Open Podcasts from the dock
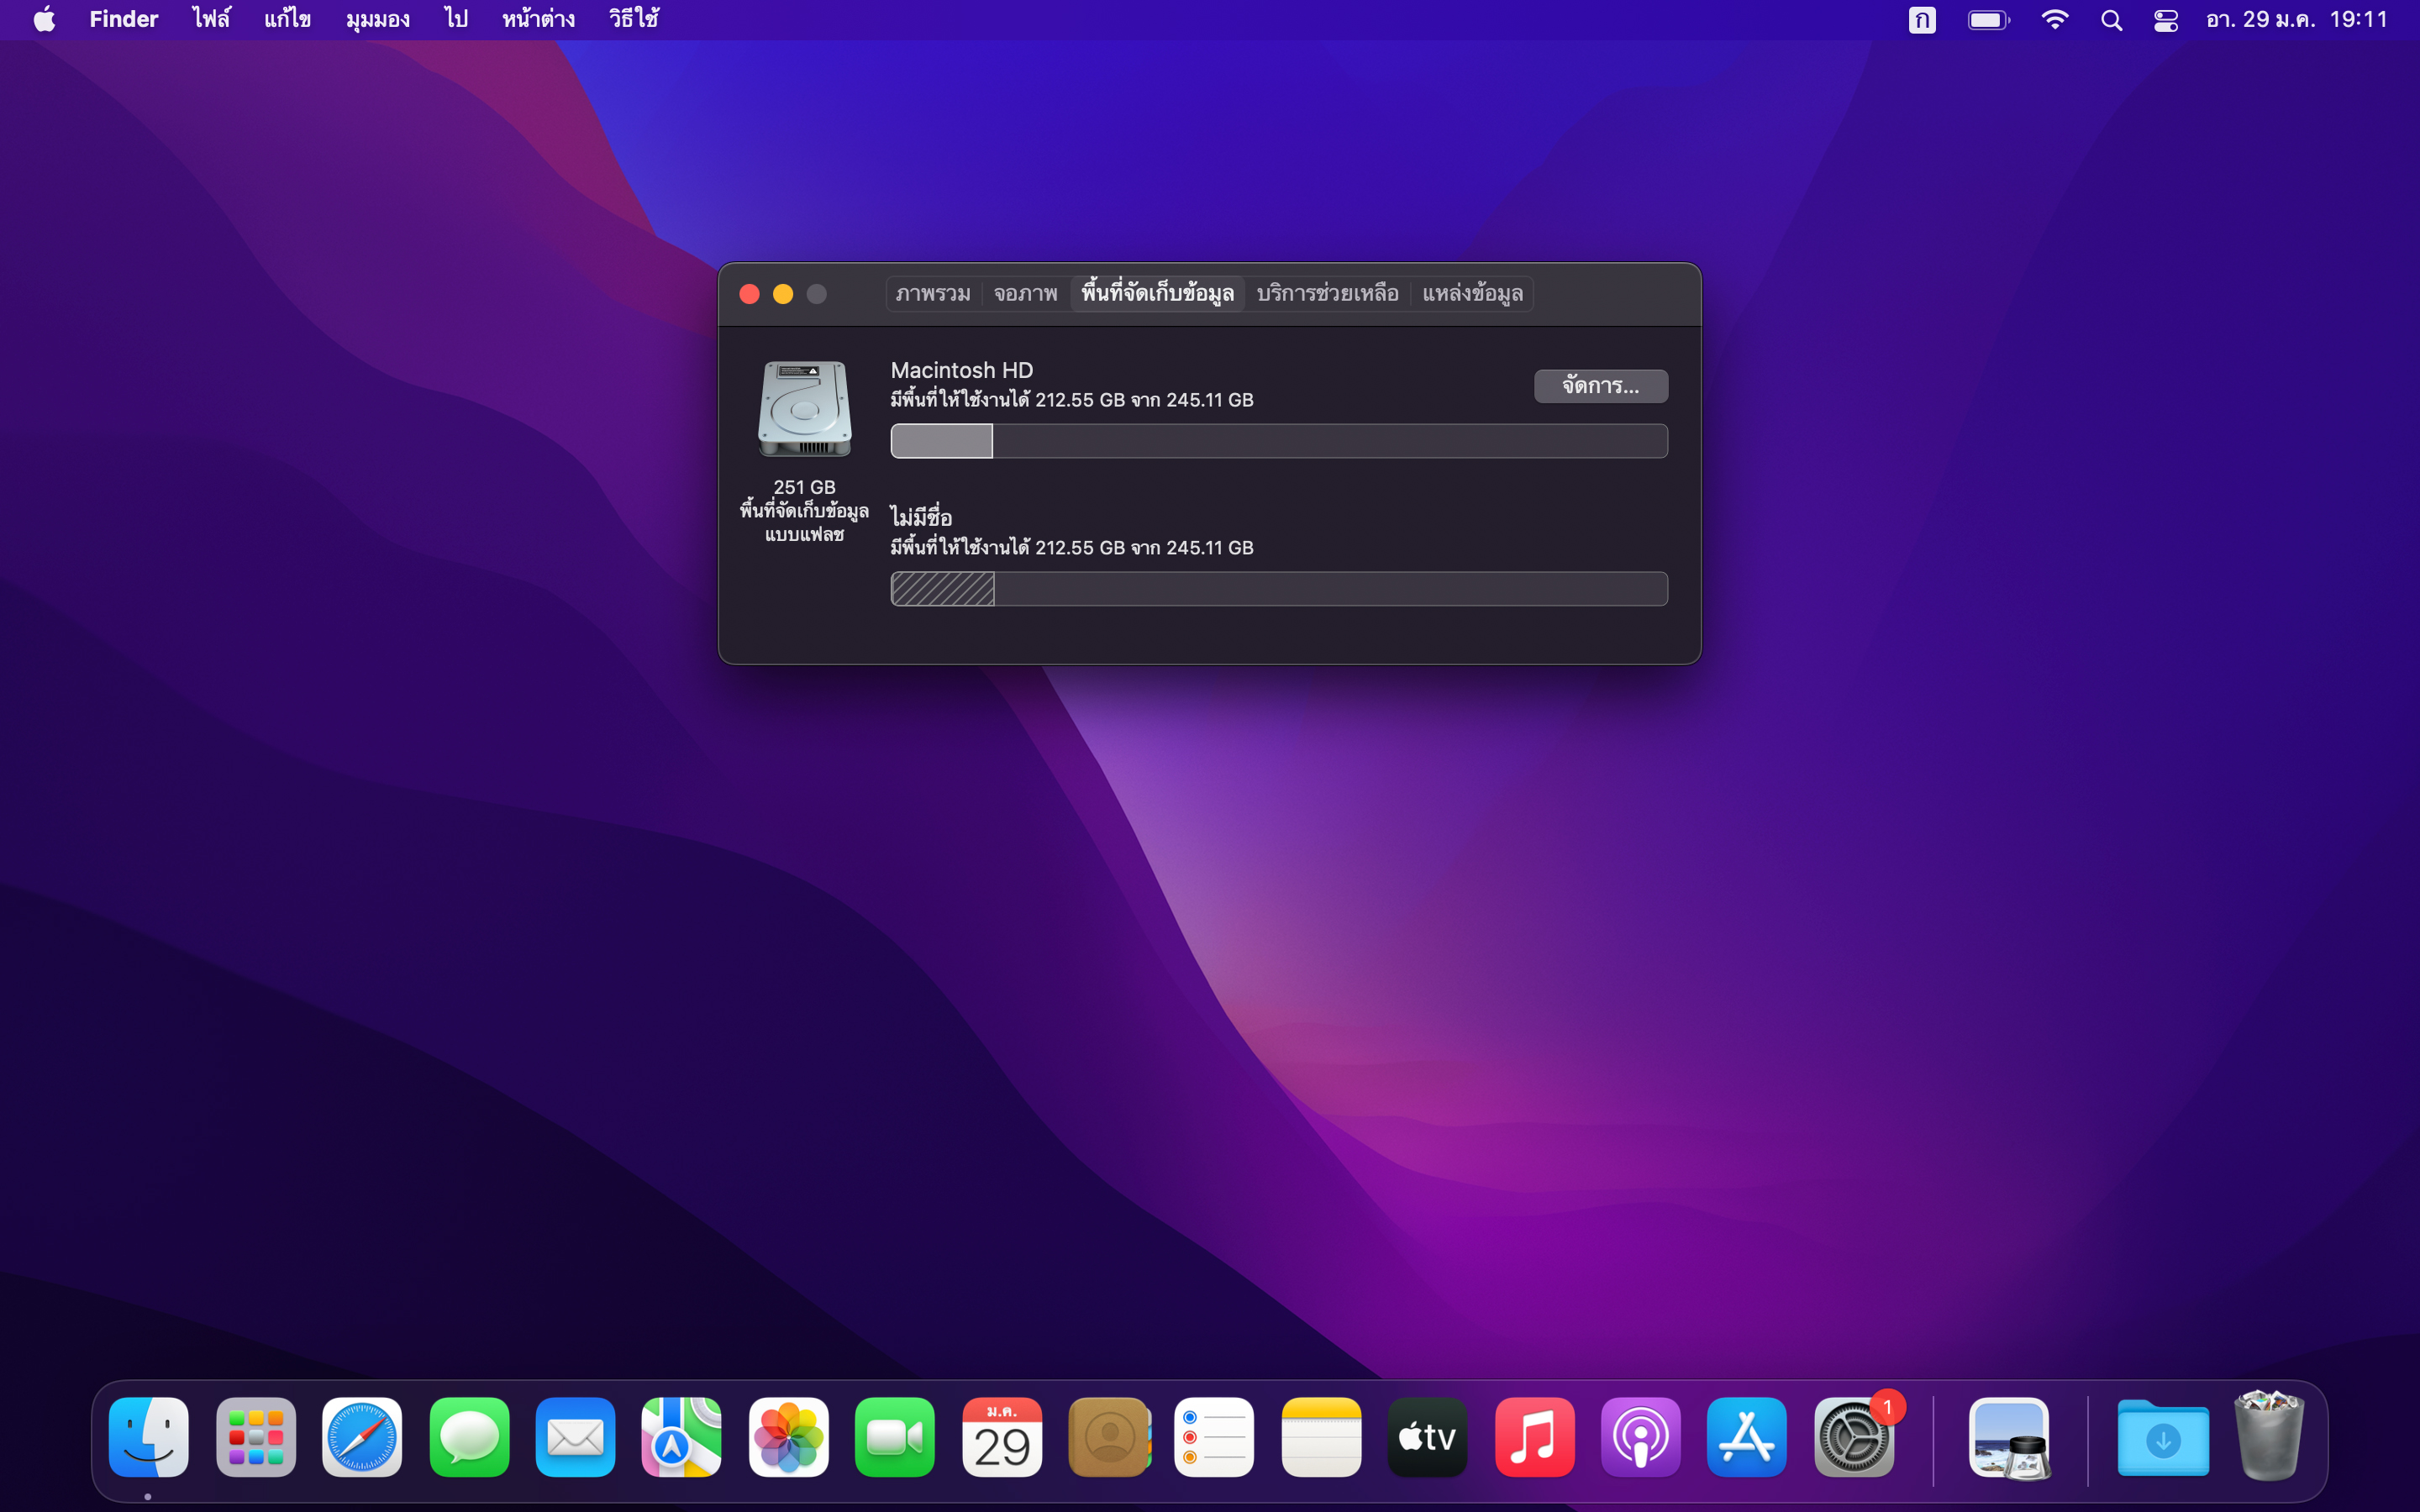 [1640, 1437]
